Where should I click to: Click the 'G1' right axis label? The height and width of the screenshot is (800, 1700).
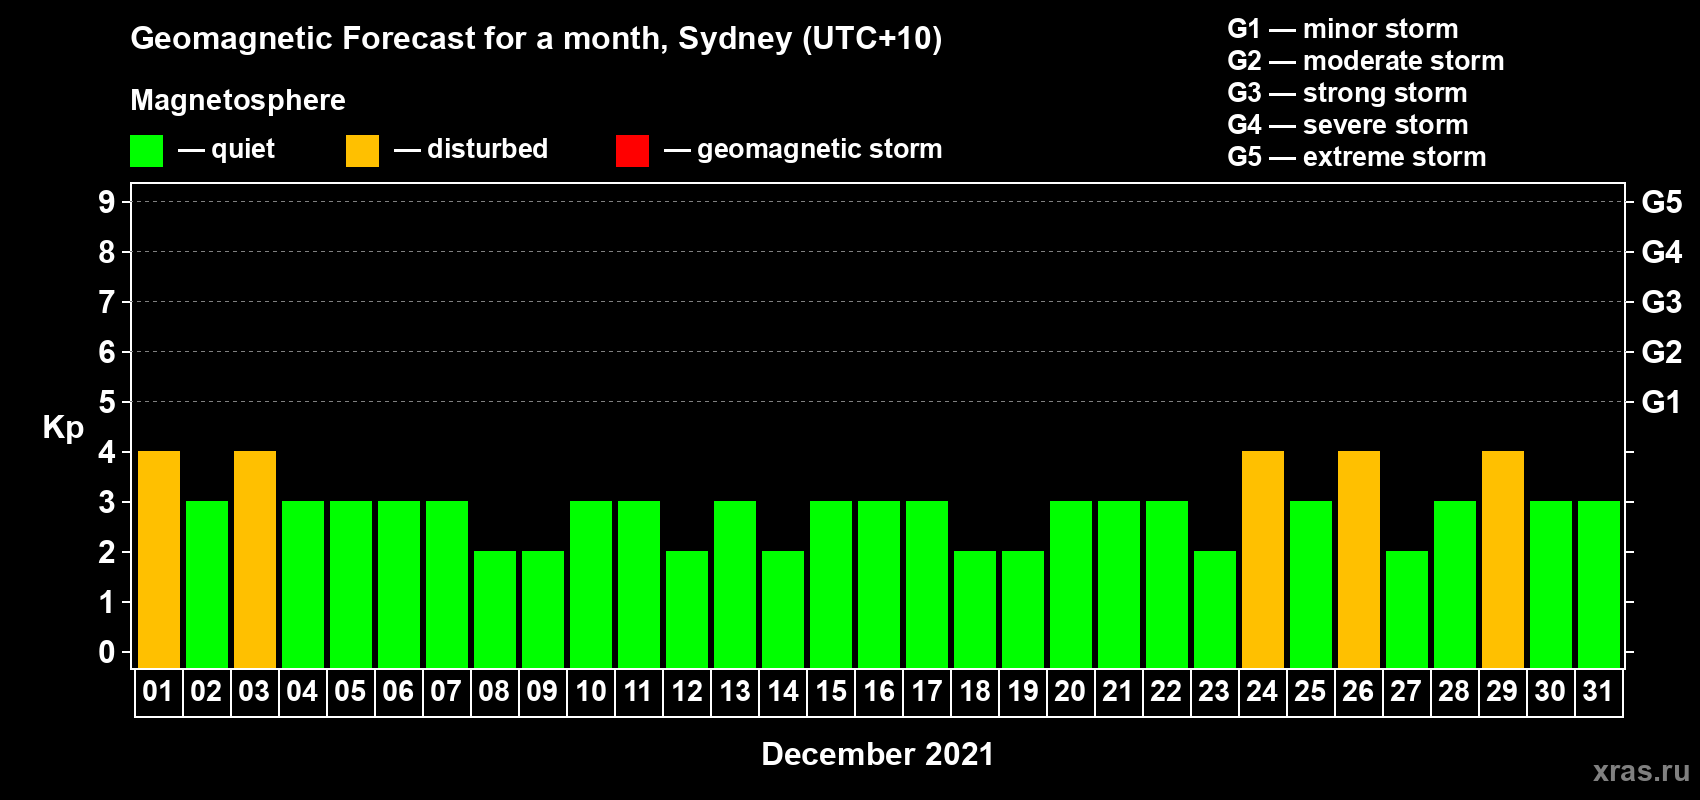click(x=1662, y=402)
